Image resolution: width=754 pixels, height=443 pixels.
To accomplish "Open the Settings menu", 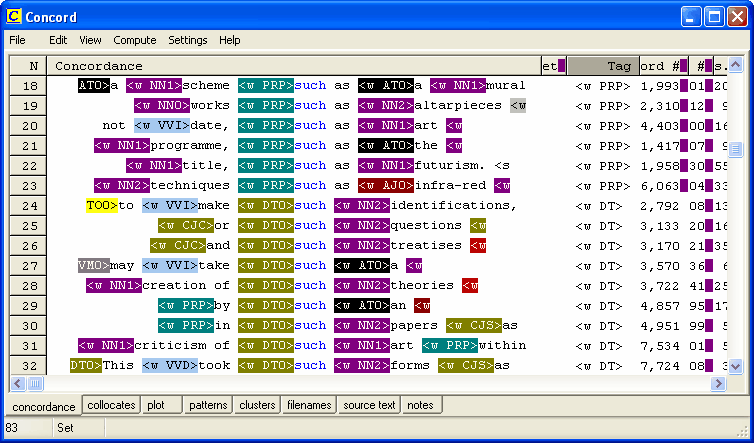I will click(x=188, y=40).
